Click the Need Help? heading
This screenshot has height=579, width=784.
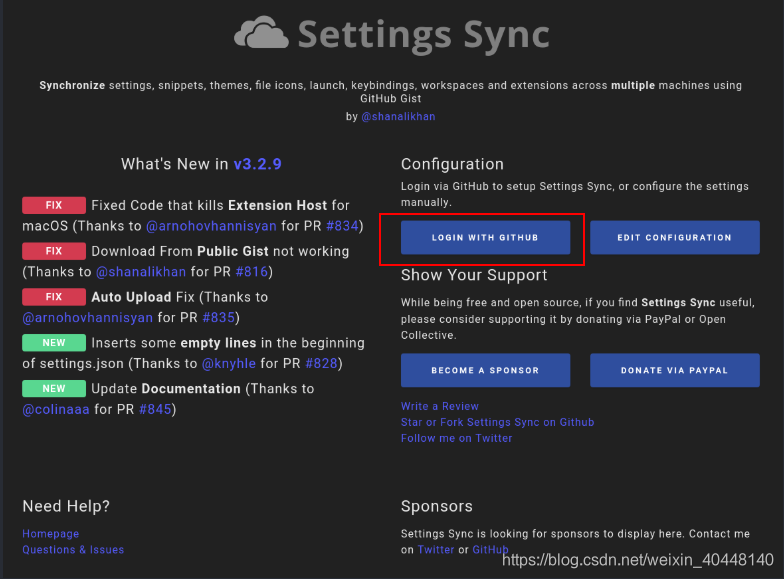coord(66,506)
